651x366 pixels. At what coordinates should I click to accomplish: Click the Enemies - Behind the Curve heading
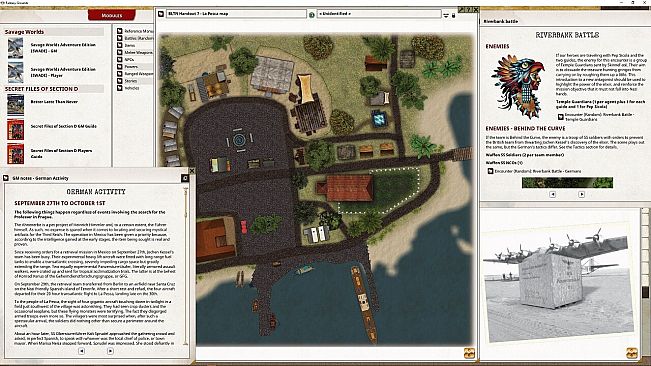coord(525,129)
